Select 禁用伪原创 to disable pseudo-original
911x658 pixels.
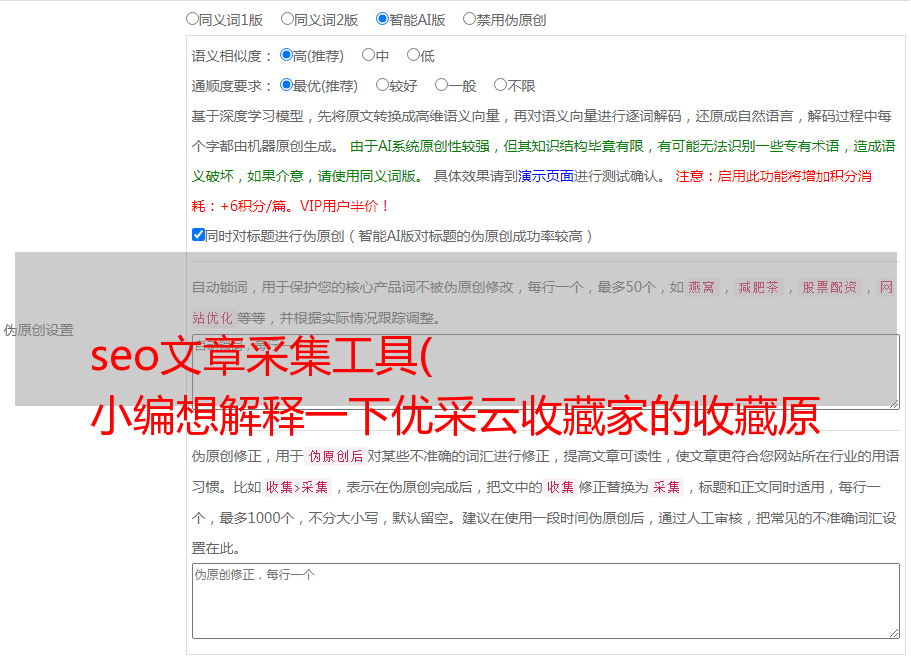pyautogui.click(x=469, y=19)
